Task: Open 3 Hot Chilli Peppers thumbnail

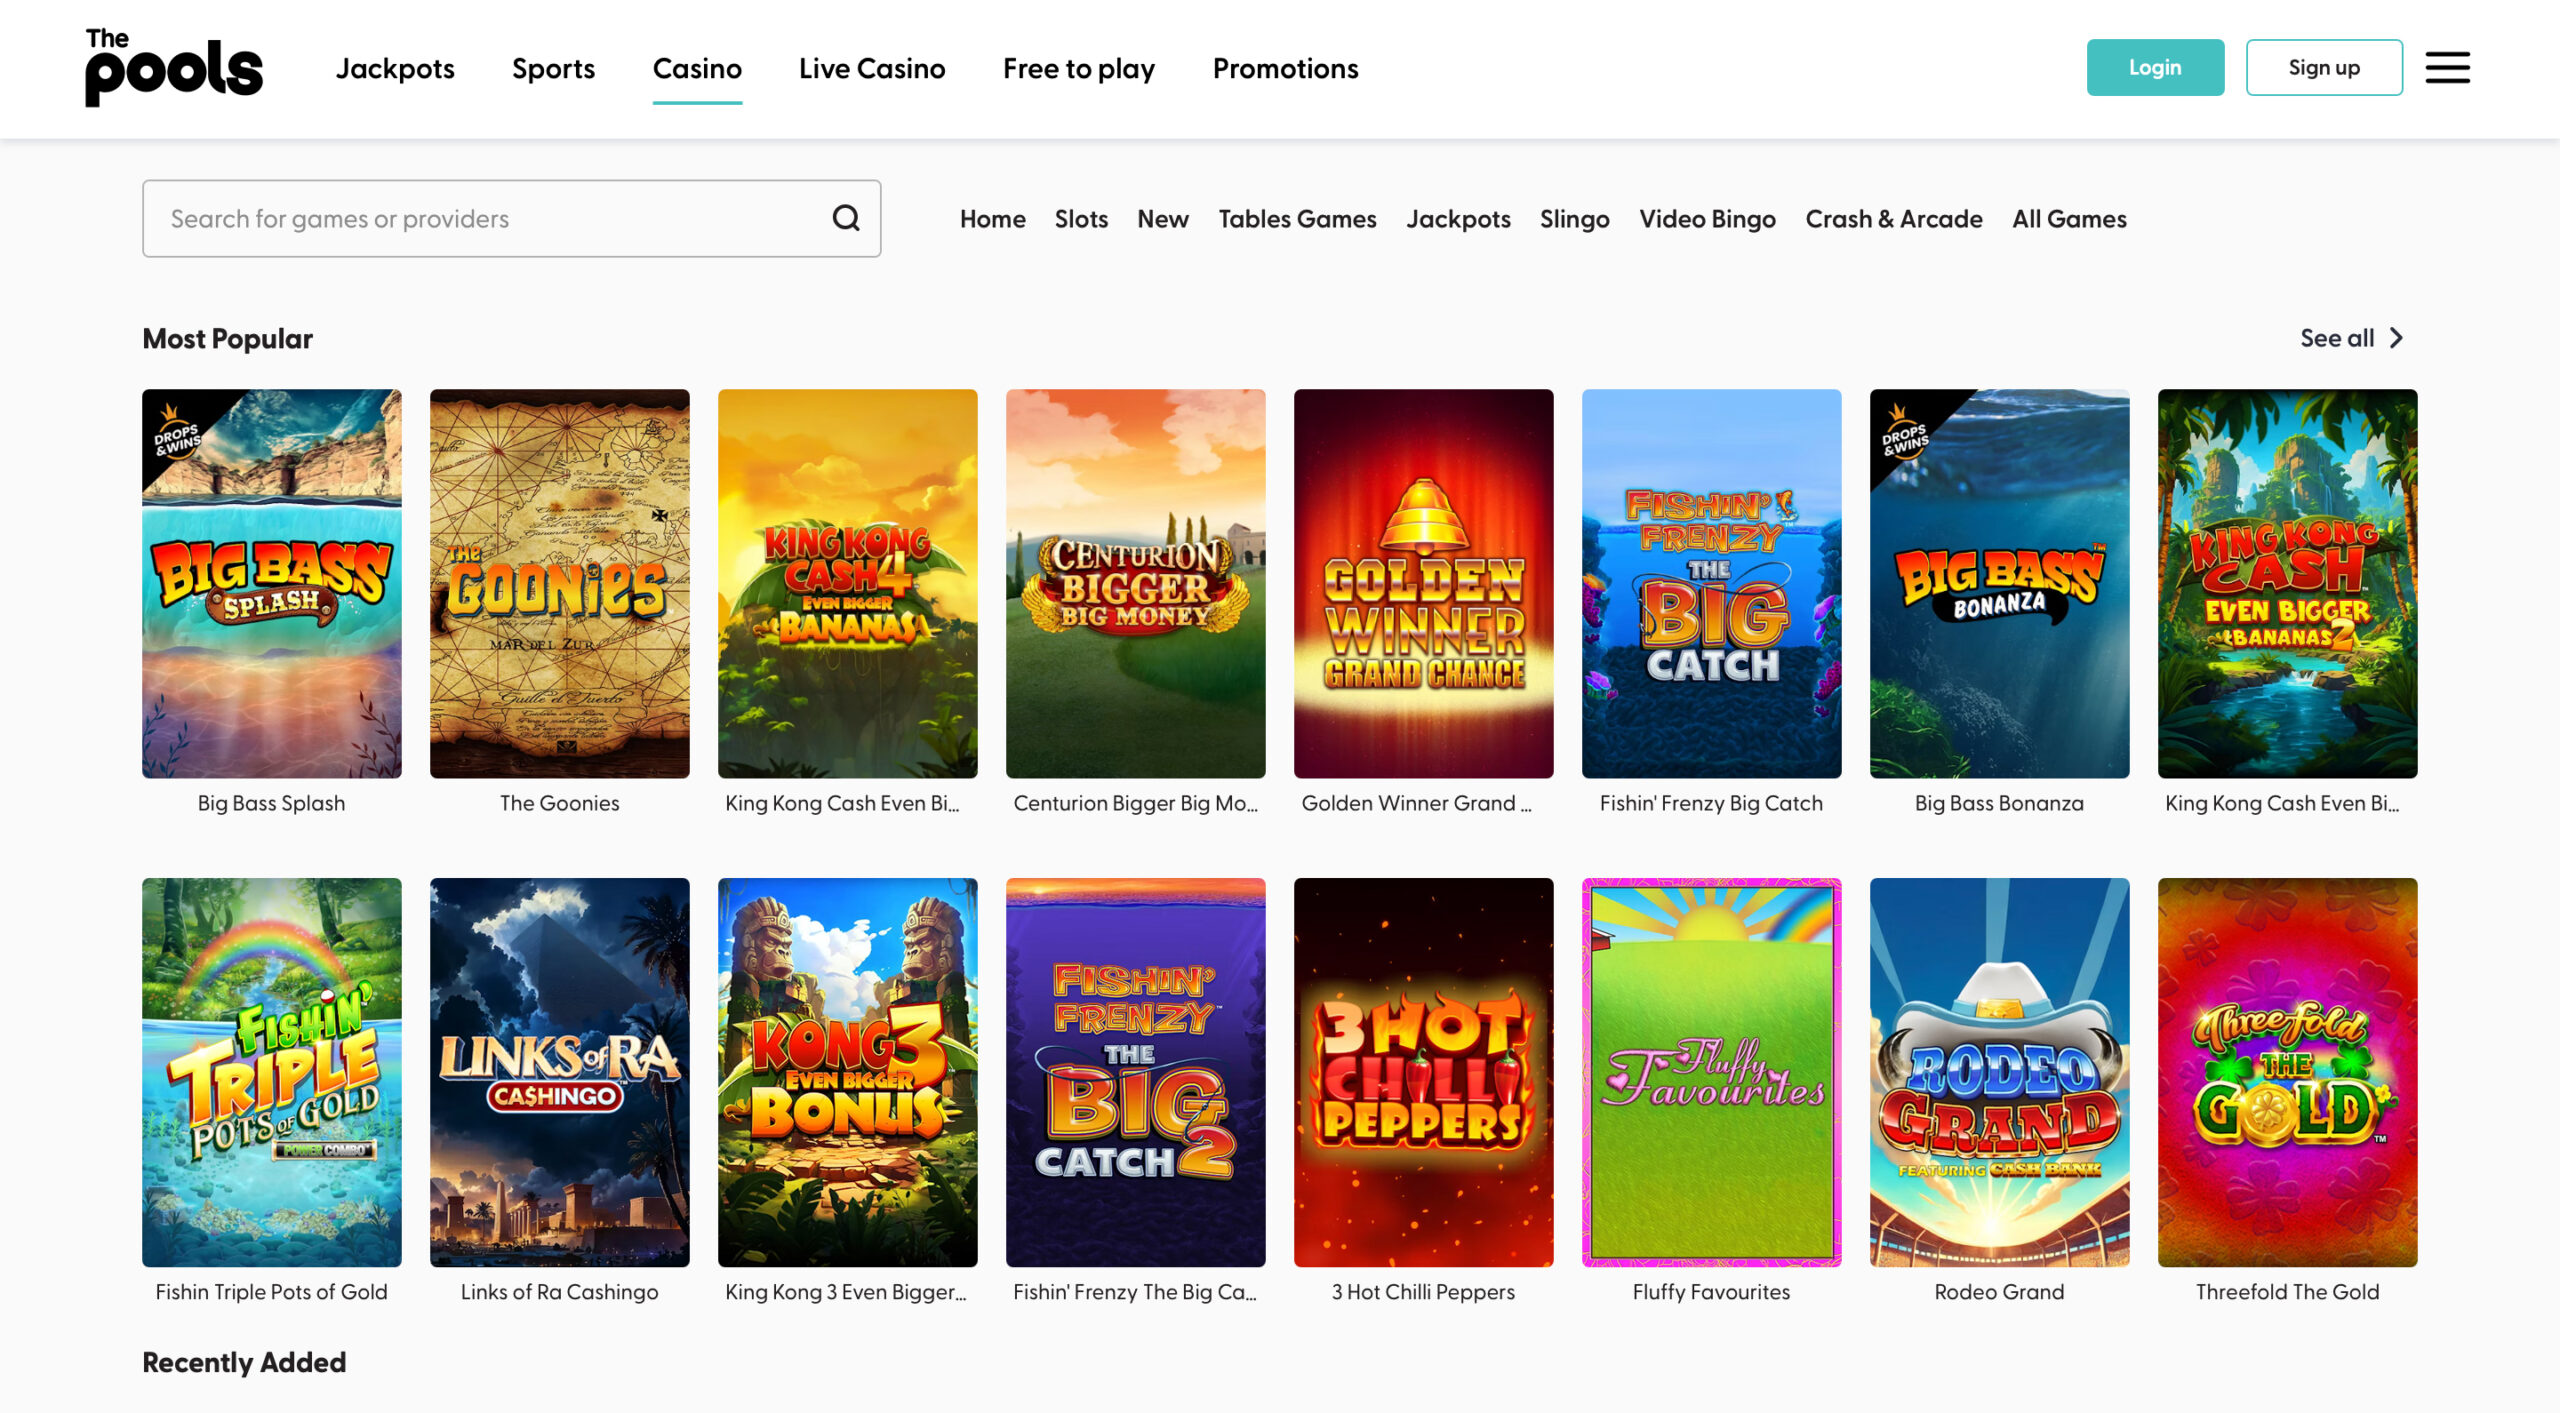Action: point(1423,1072)
